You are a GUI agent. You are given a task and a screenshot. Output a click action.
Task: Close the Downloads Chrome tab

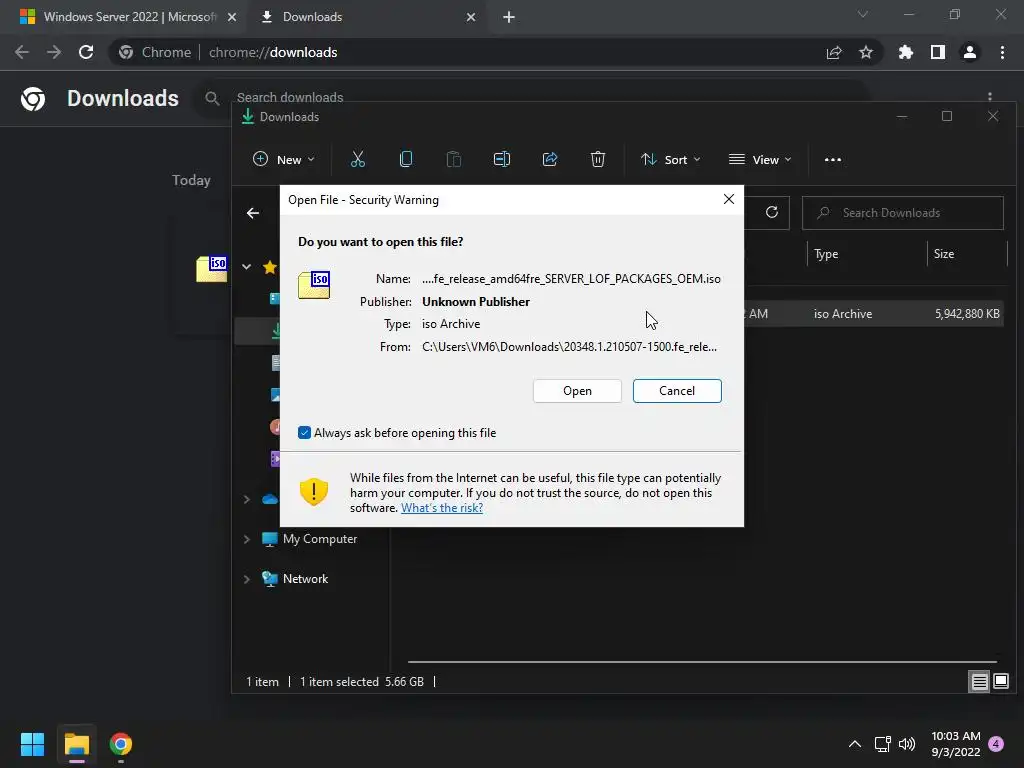pos(471,17)
